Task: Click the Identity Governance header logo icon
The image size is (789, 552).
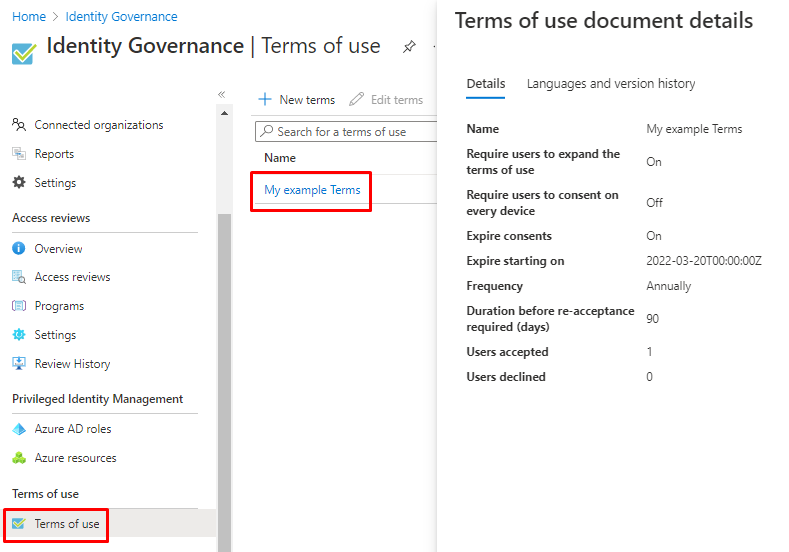Action: point(24,52)
